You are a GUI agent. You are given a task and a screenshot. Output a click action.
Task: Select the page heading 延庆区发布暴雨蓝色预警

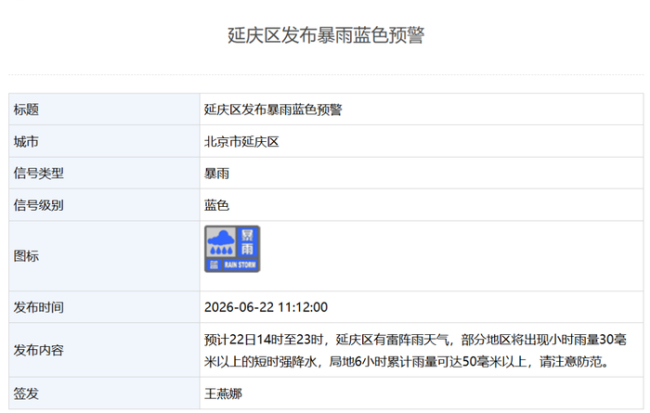tap(326, 35)
